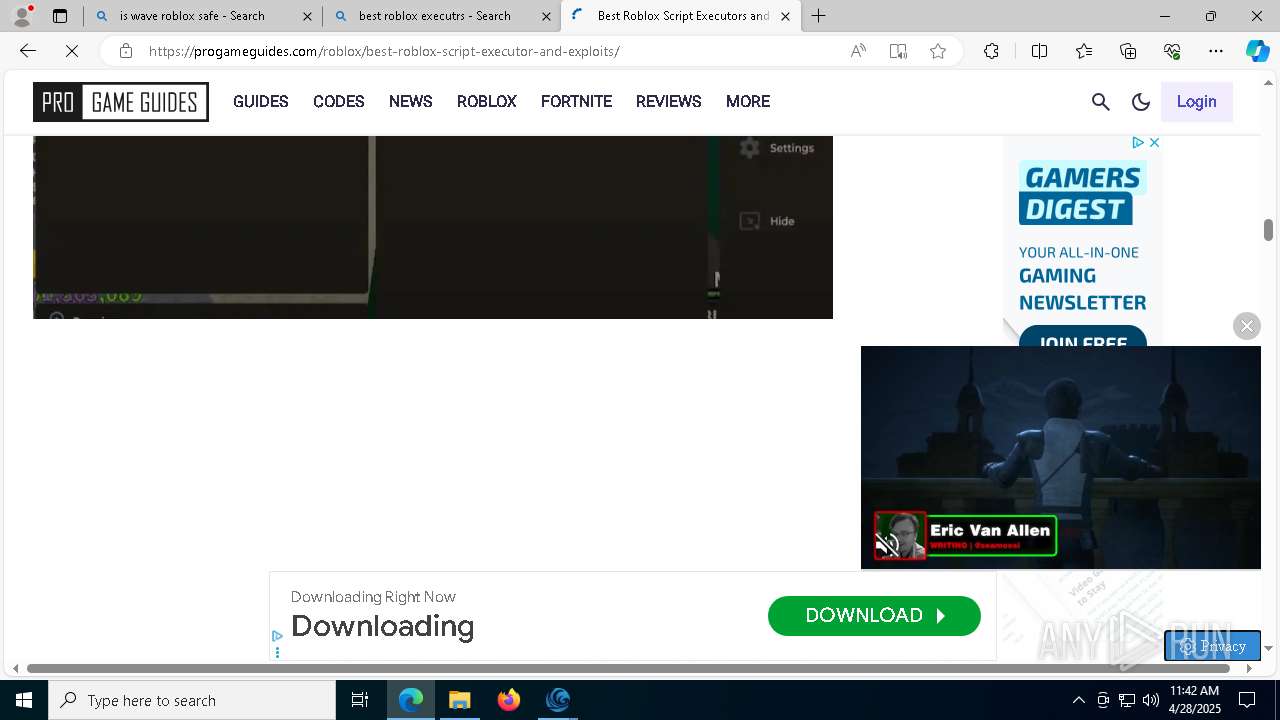The height and width of the screenshot is (720, 1280).
Task: Add this page to favorites
Action: click(938, 51)
